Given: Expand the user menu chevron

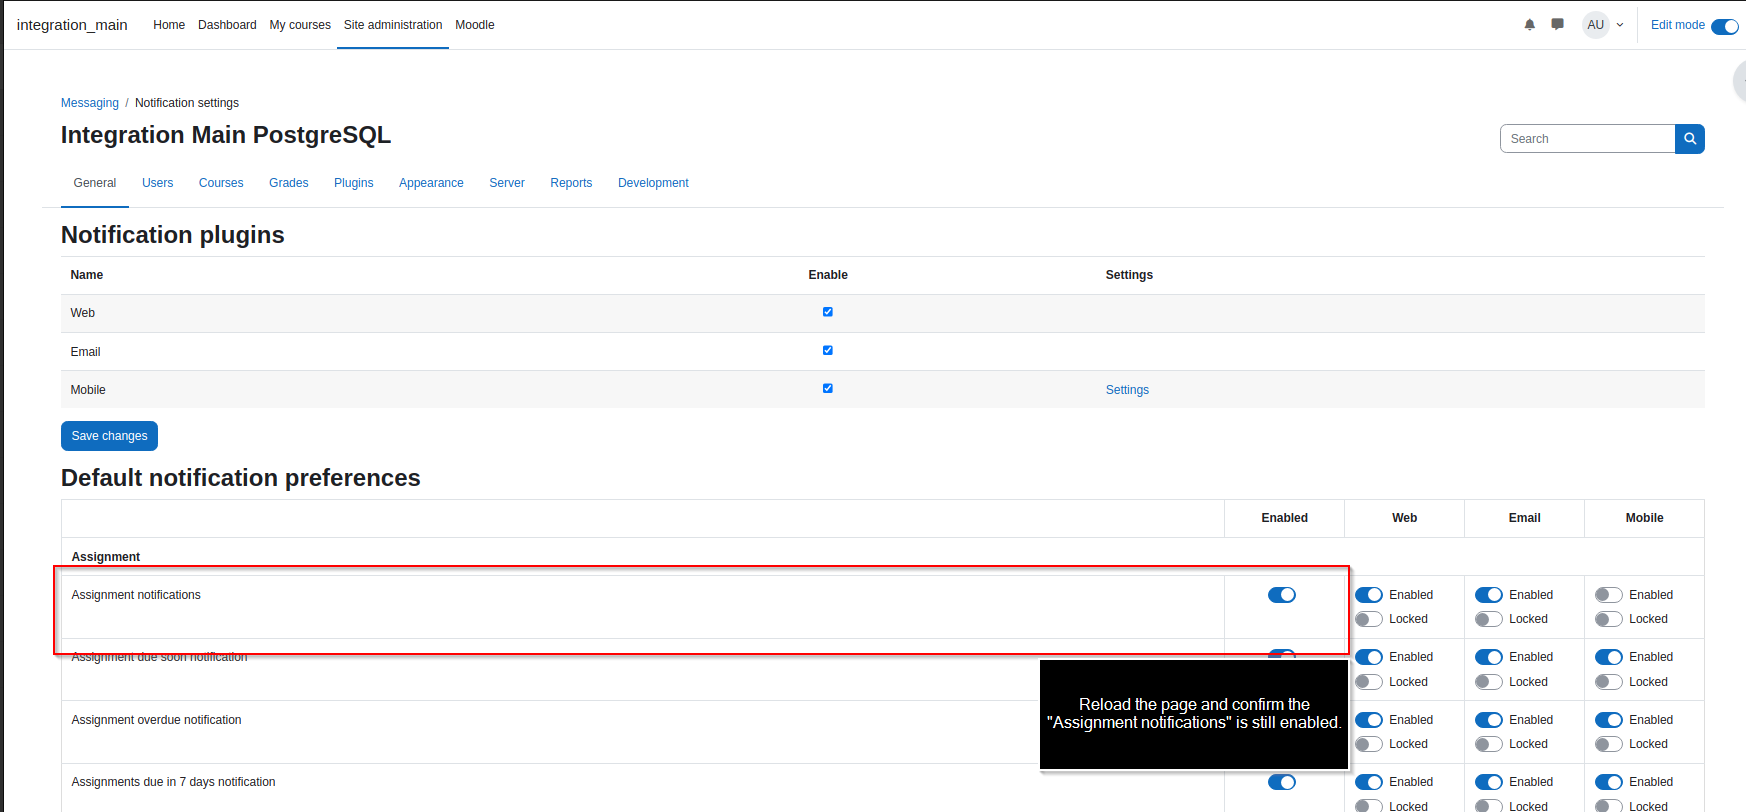Looking at the screenshot, I should coord(1620,25).
